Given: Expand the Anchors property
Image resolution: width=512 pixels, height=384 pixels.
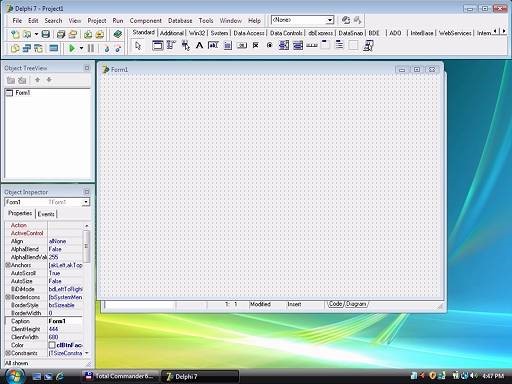Looking at the screenshot, I should point(8,265).
